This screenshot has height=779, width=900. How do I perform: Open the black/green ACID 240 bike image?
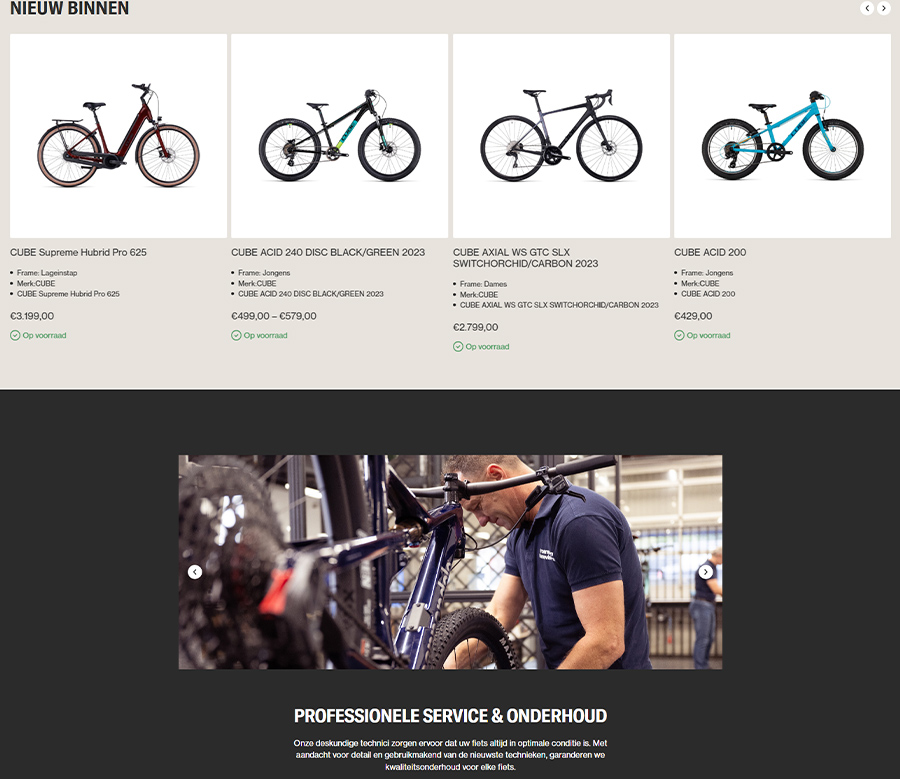pyautogui.click(x=339, y=136)
